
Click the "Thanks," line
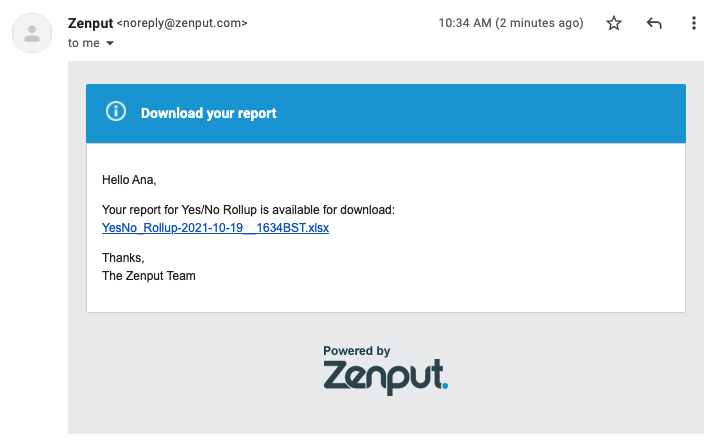pos(123,258)
